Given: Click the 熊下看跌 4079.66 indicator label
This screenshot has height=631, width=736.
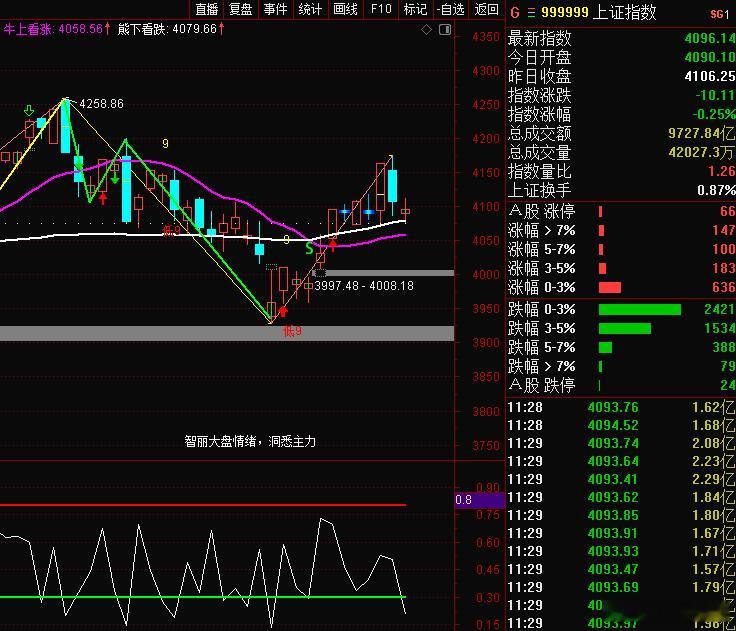Looking at the screenshot, I should click(171, 29).
